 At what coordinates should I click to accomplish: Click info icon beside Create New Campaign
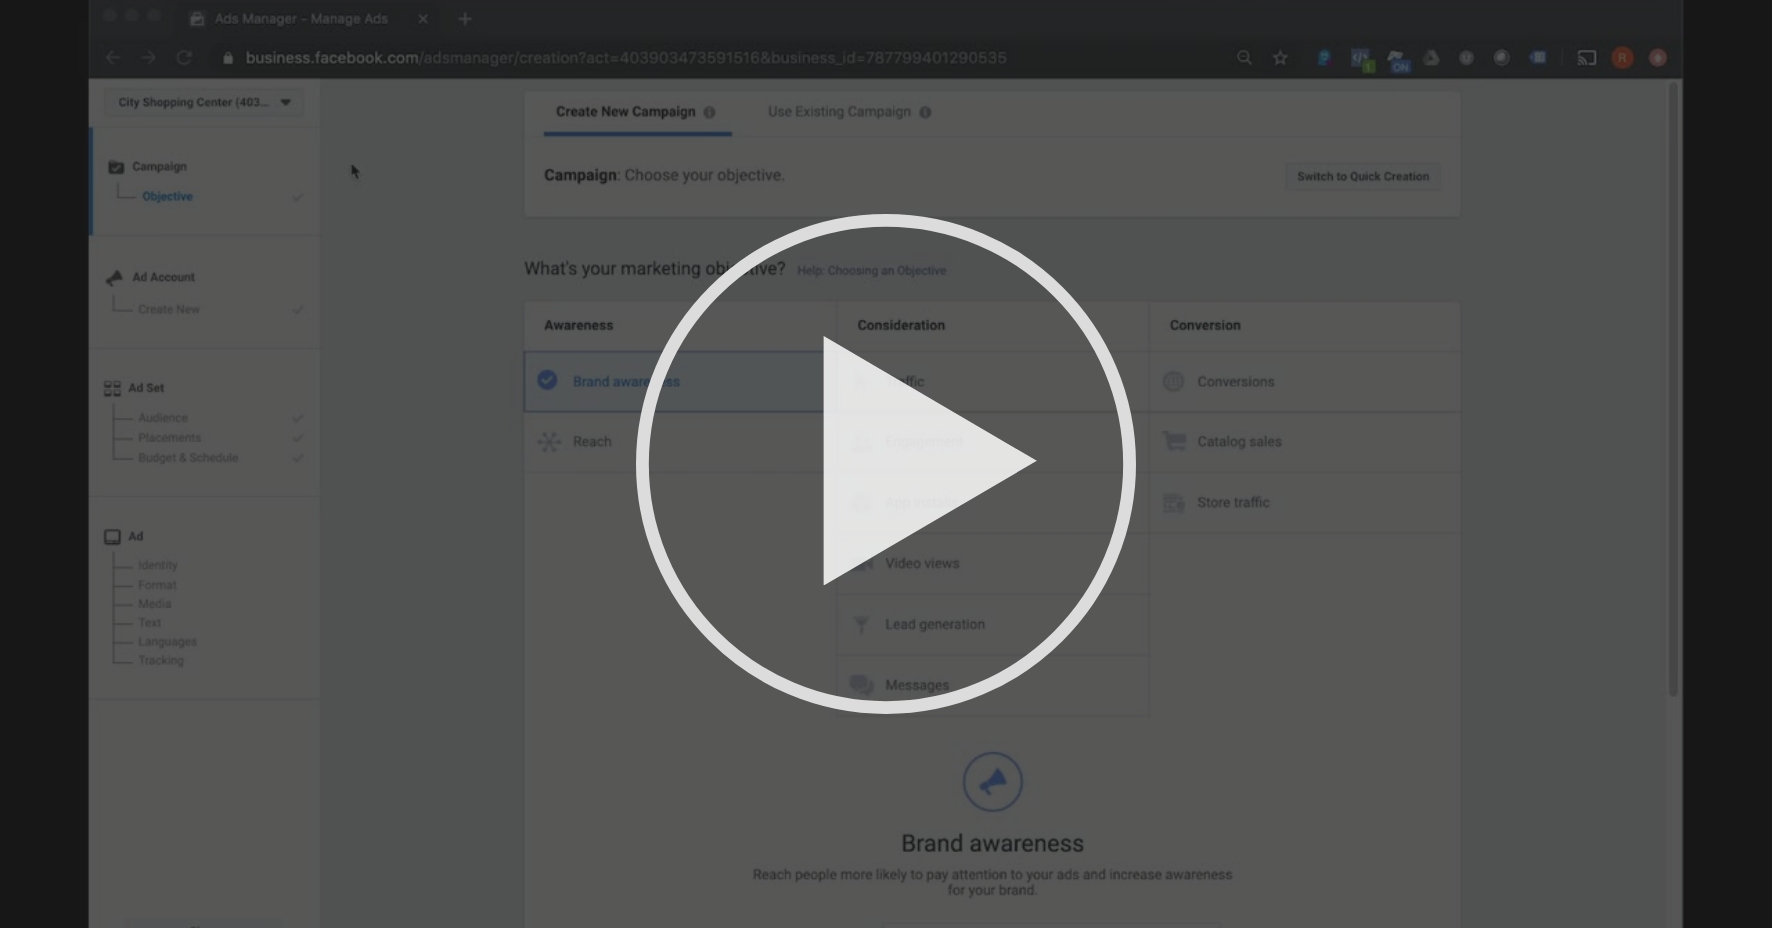pos(709,112)
